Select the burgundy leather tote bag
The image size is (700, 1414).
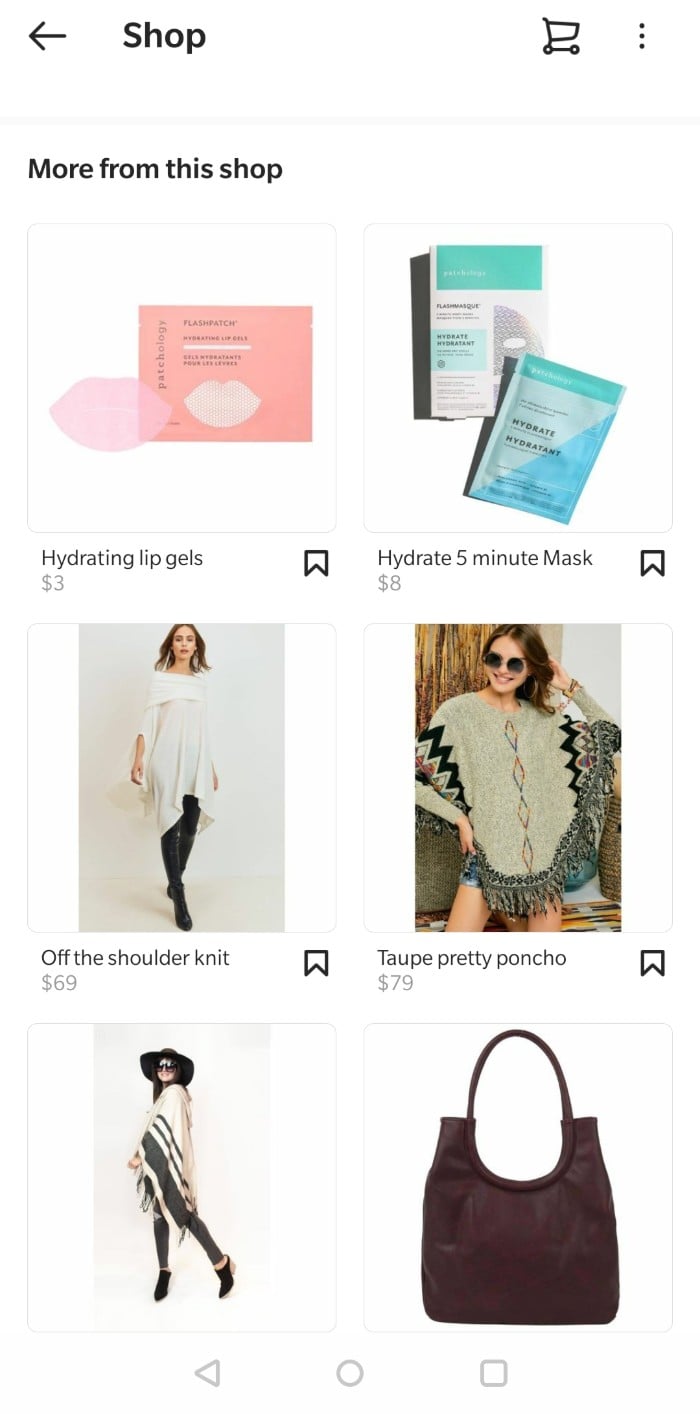point(518,1177)
